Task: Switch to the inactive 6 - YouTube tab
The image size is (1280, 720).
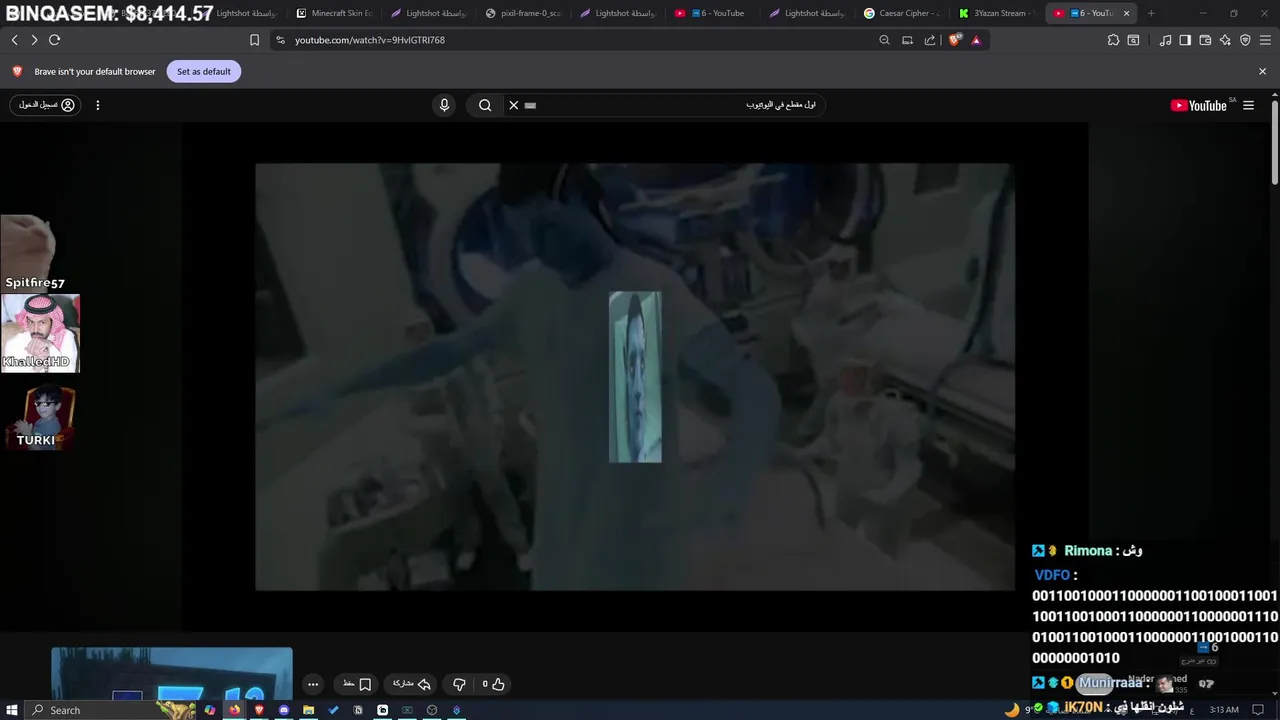Action: (x=713, y=13)
